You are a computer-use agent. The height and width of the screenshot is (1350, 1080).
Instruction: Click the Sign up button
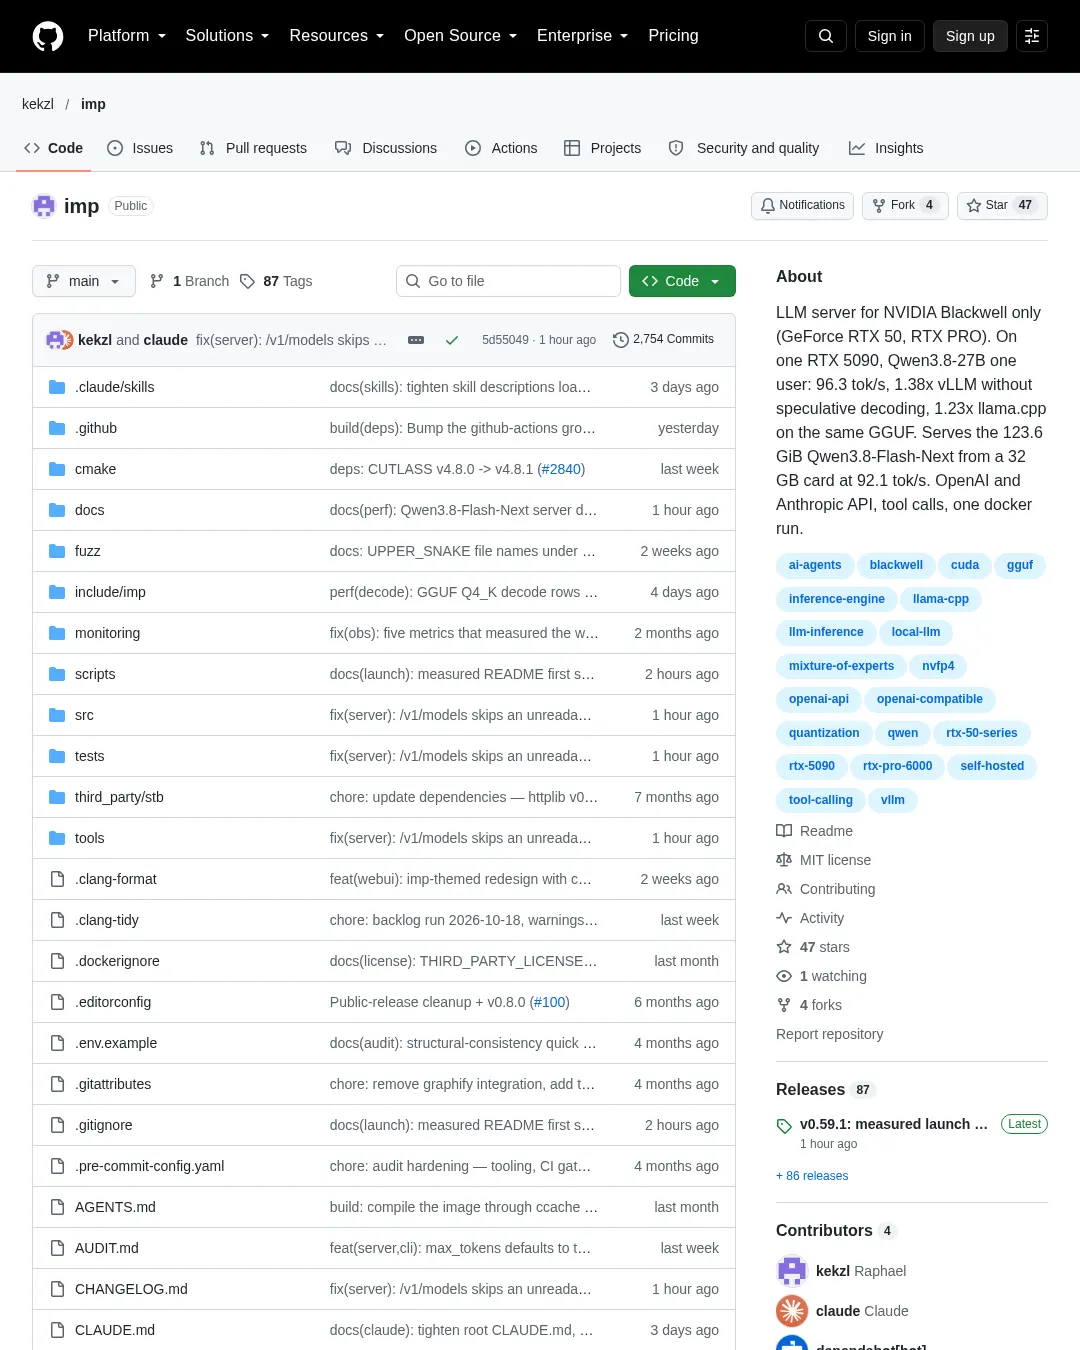[970, 36]
